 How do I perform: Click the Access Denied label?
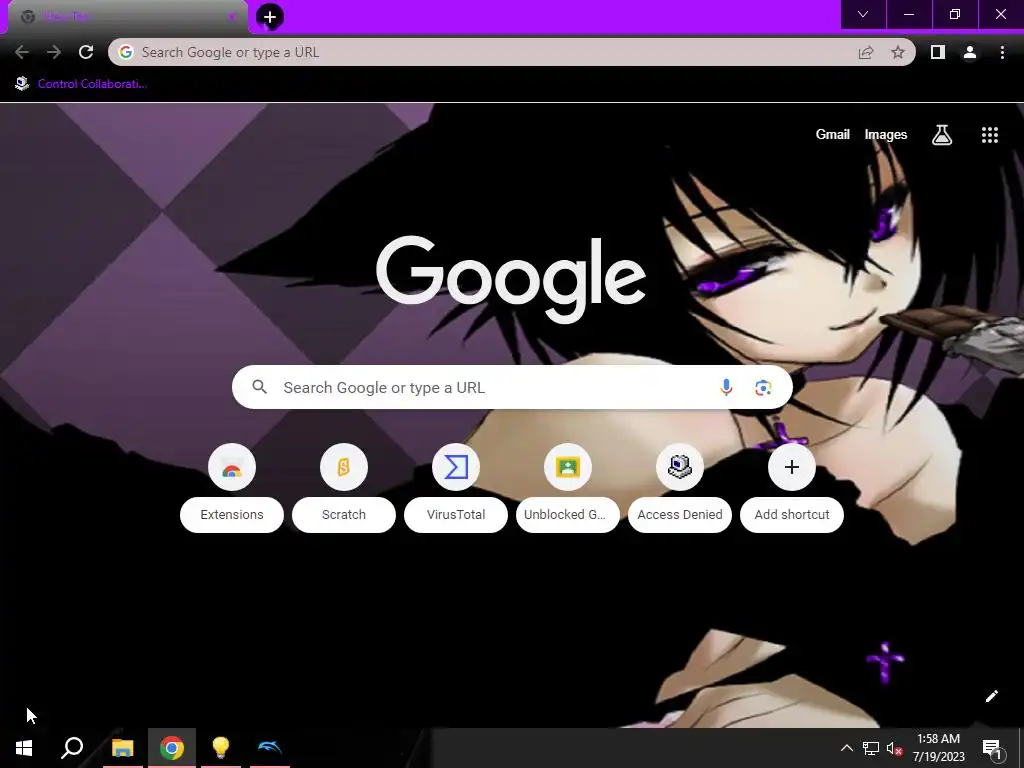coord(680,515)
